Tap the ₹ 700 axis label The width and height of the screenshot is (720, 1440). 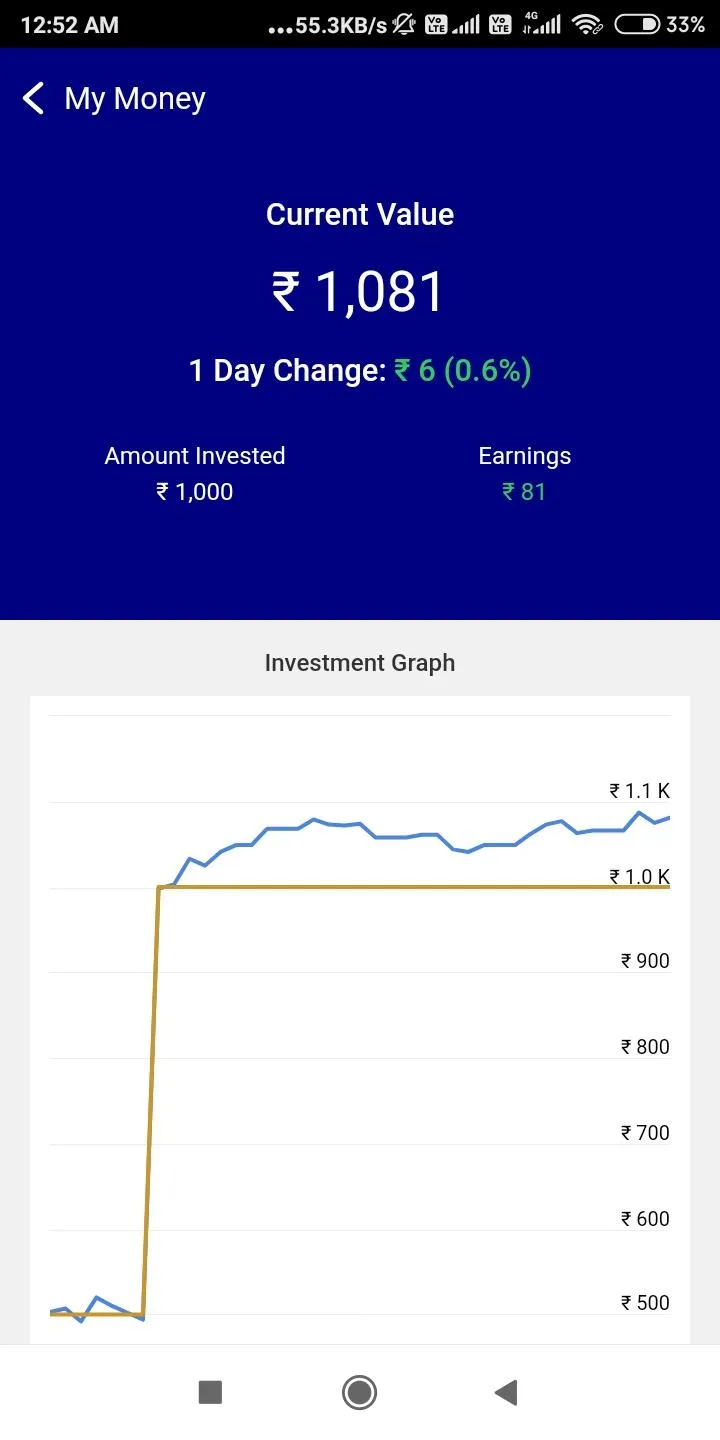tap(645, 1133)
